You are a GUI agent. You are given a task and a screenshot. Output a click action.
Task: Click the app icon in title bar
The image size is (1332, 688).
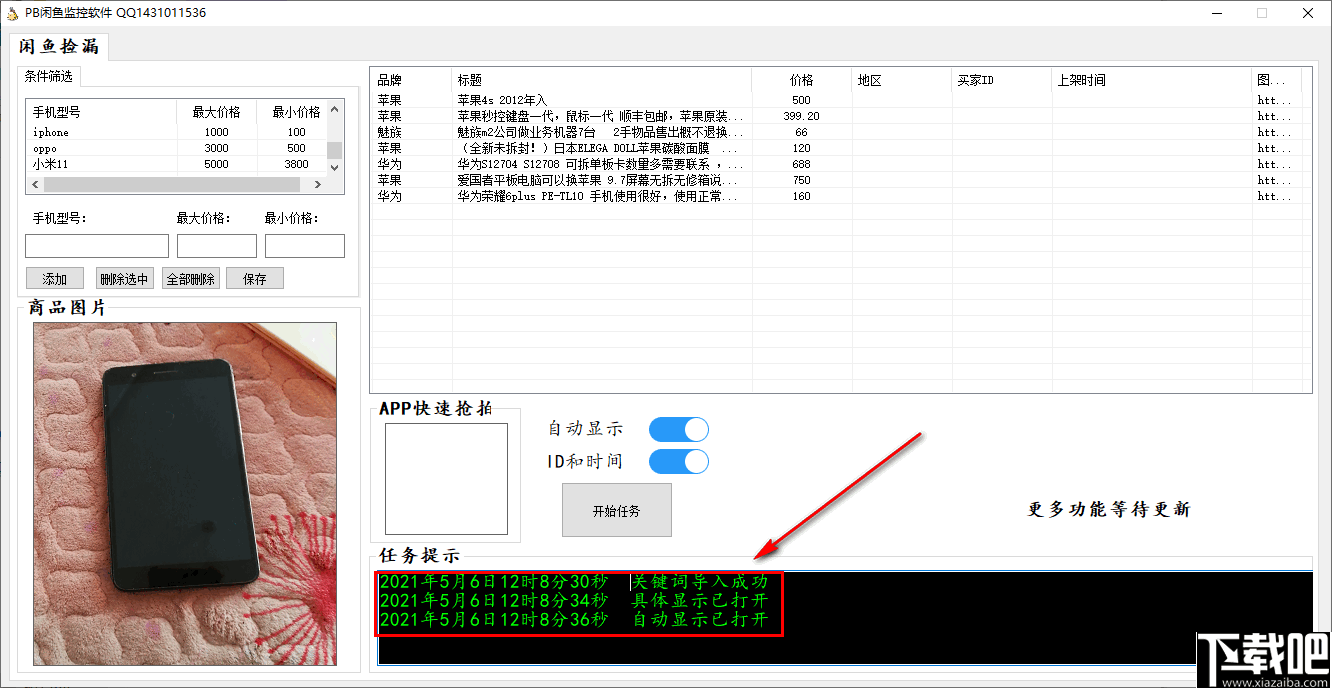click(12, 13)
